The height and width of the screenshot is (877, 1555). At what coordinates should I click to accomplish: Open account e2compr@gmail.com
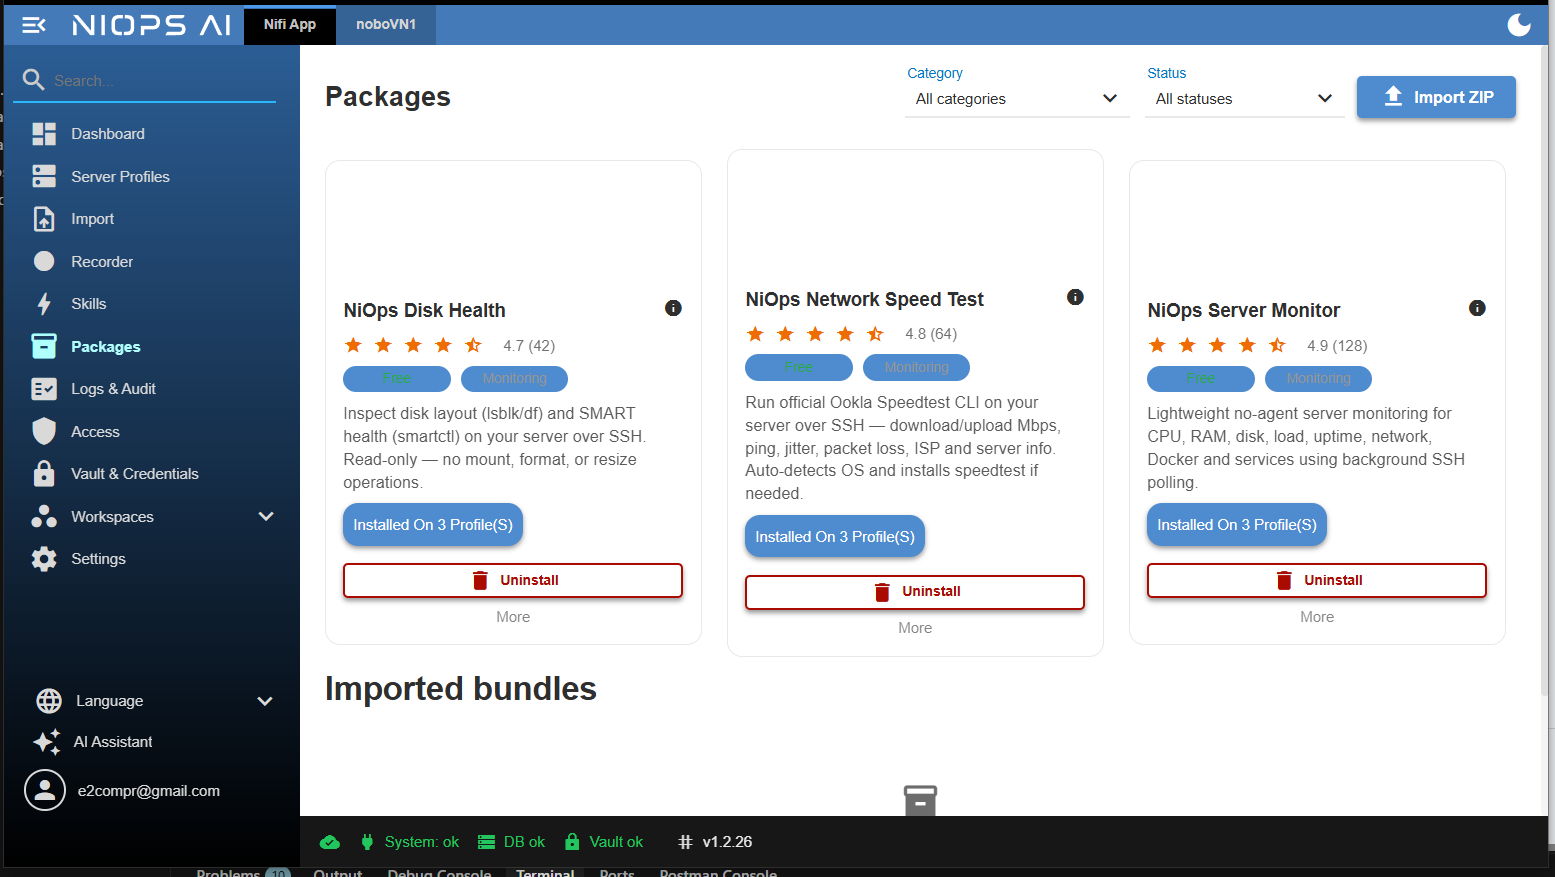(149, 791)
